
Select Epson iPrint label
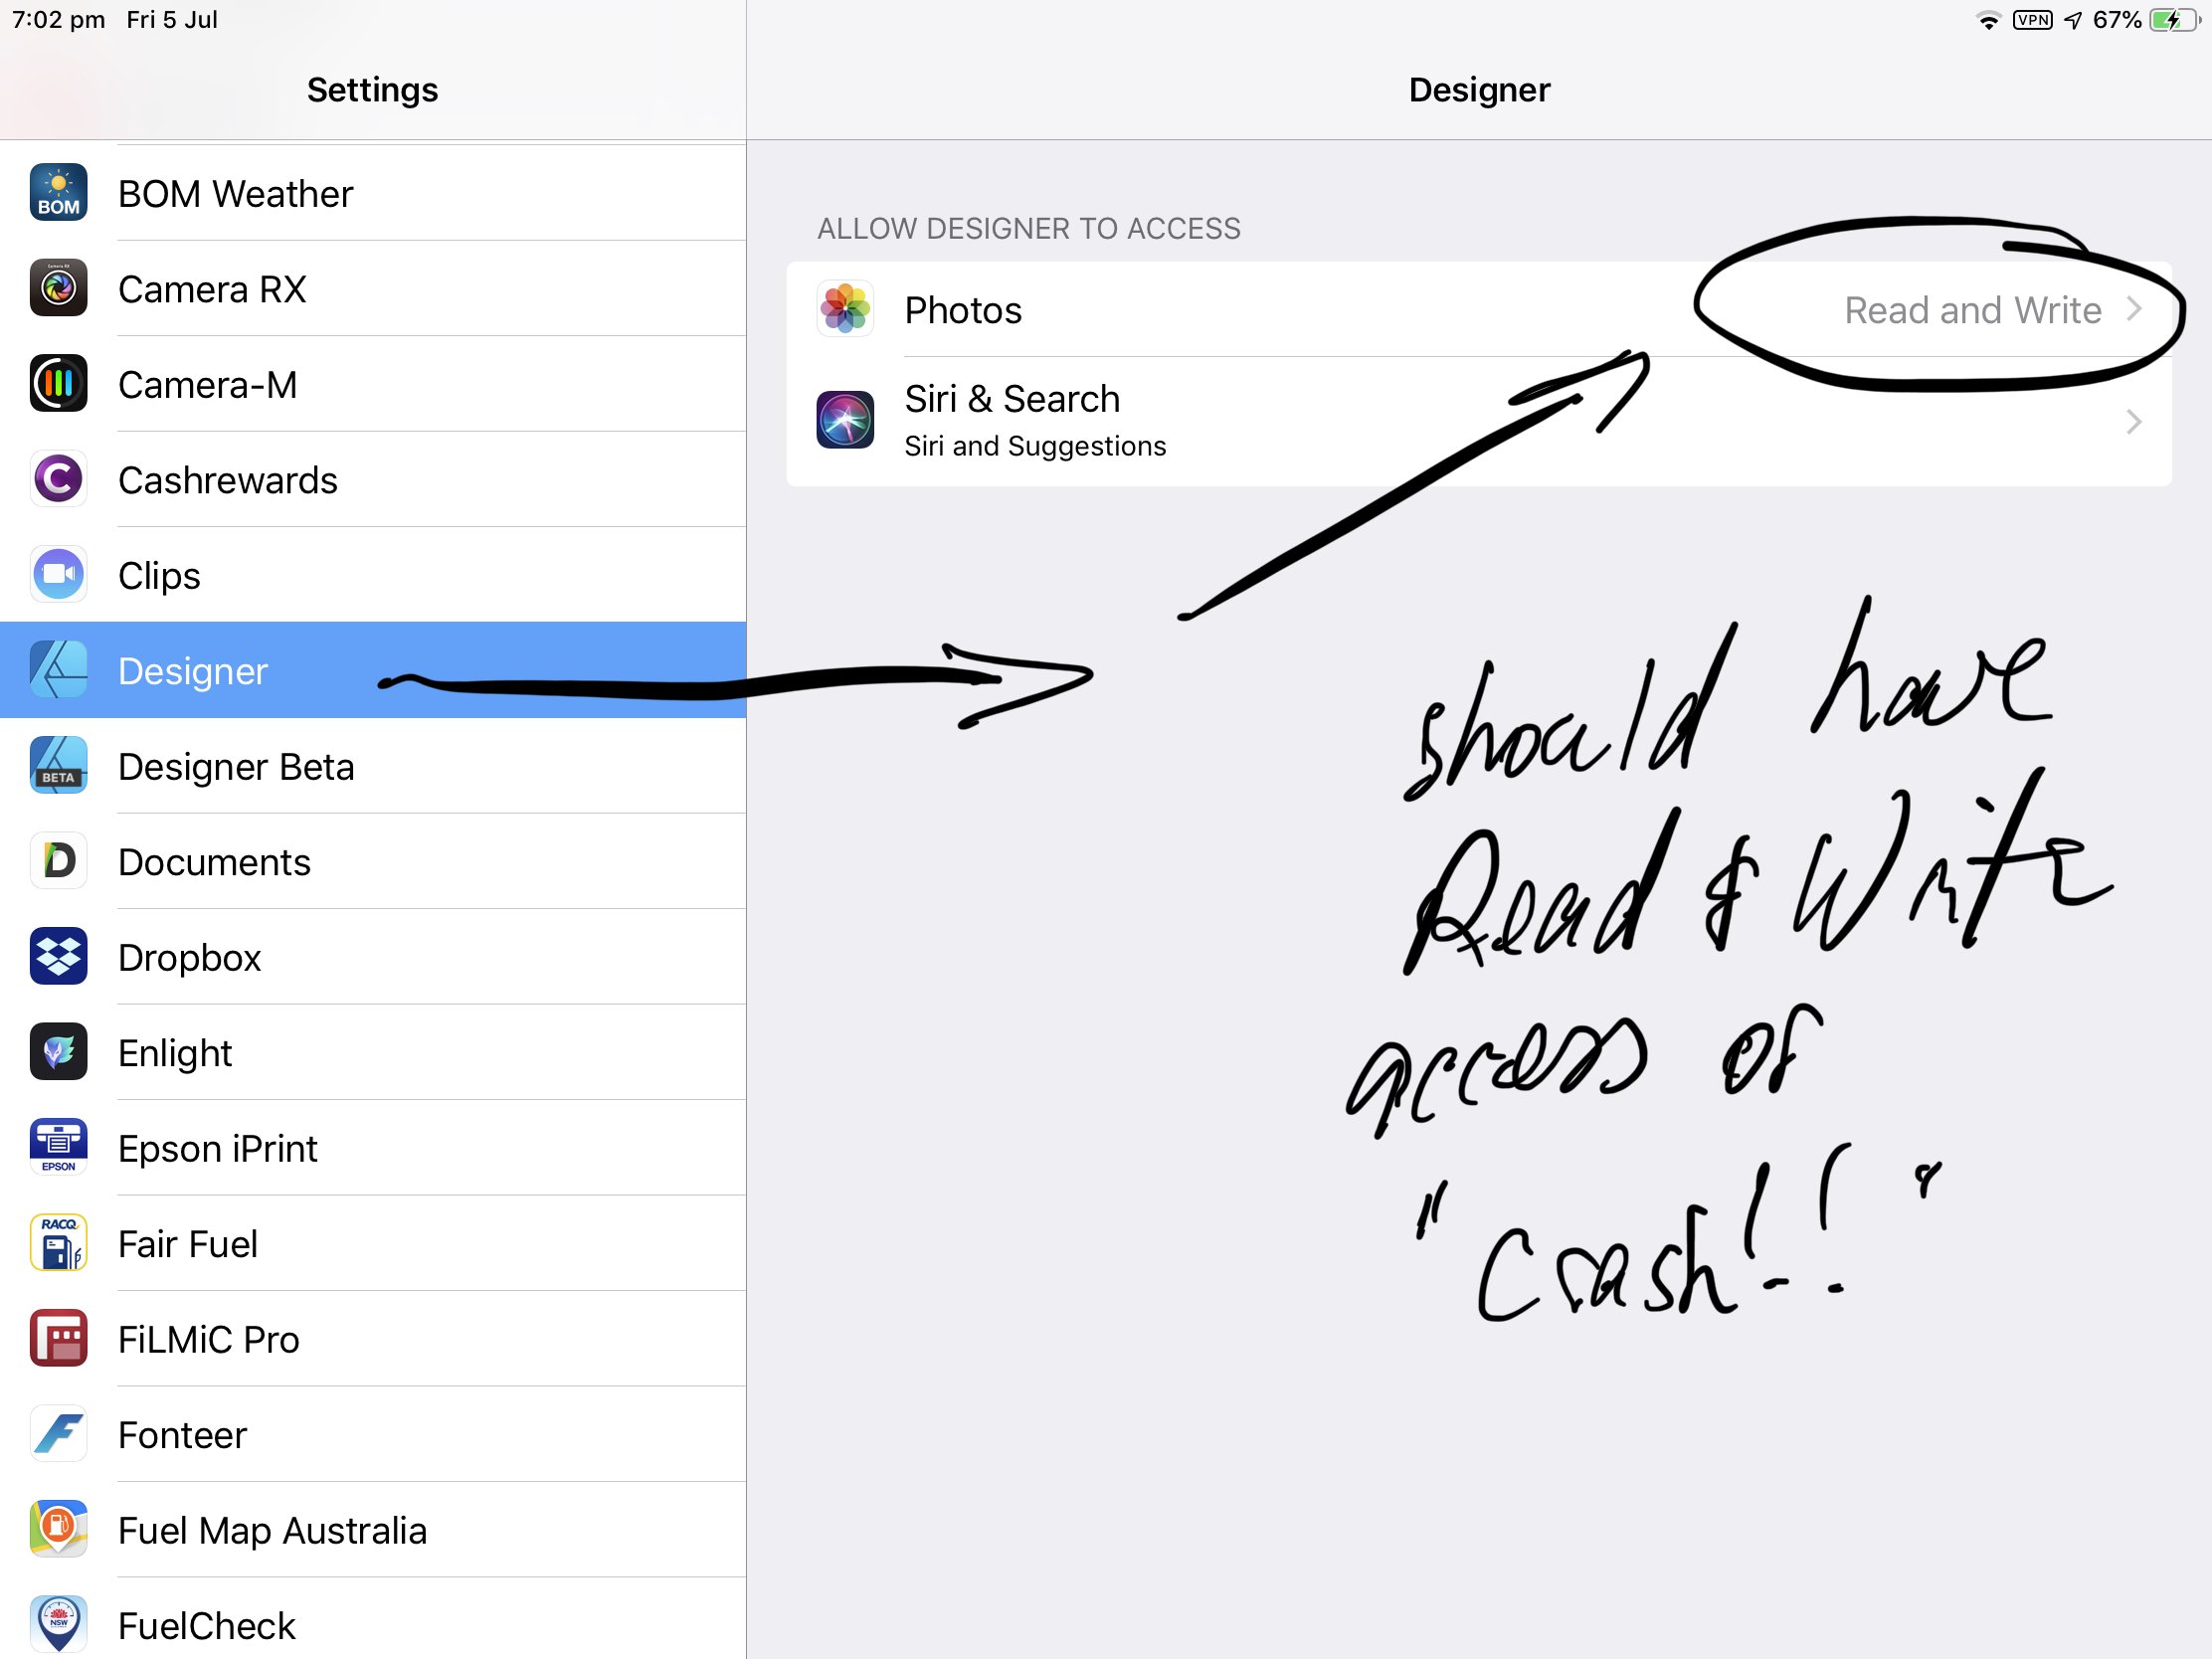click(217, 1149)
